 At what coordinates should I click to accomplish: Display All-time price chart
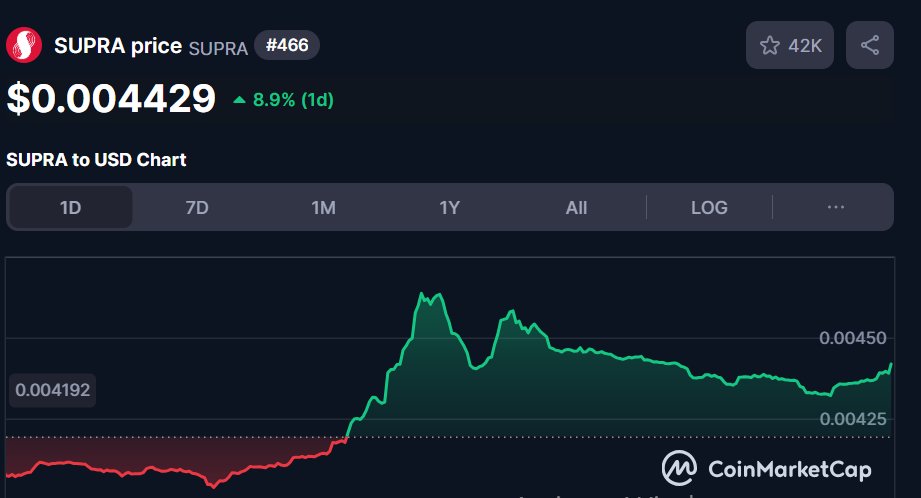576,207
